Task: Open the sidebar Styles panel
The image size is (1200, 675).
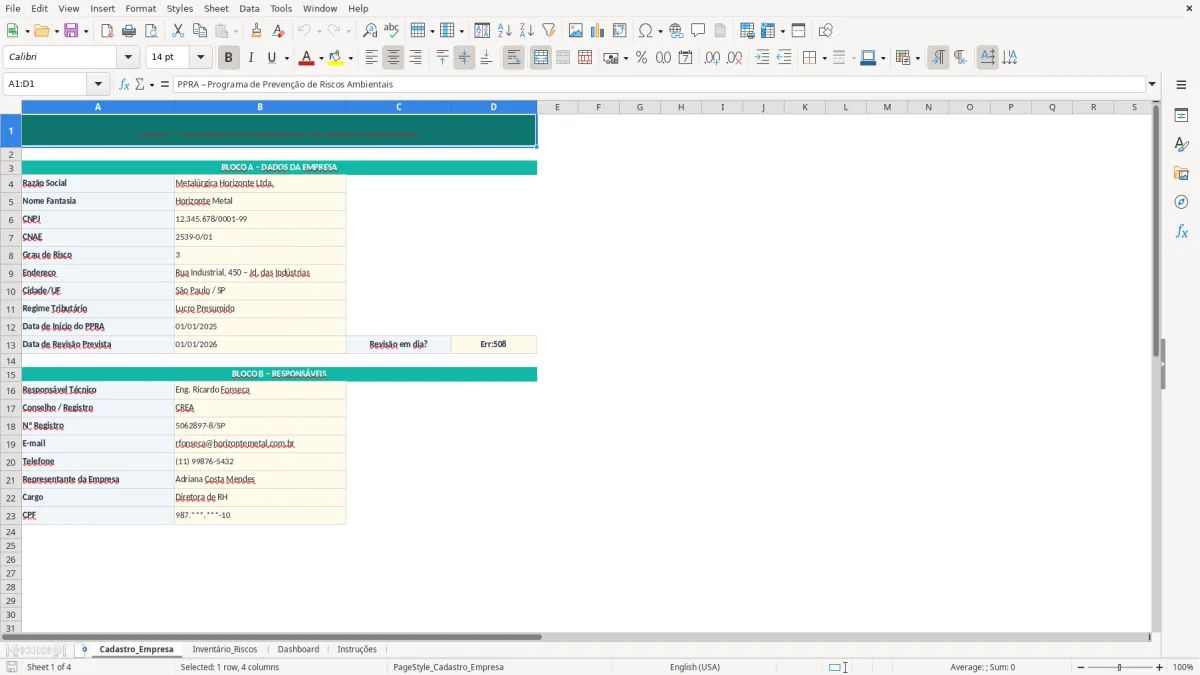Action: (1181, 145)
